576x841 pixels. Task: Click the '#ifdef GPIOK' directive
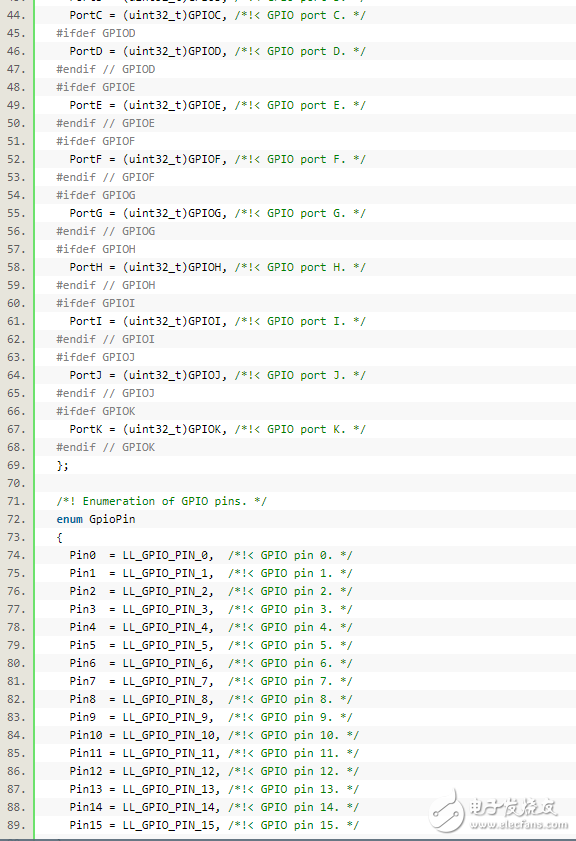point(96,411)
